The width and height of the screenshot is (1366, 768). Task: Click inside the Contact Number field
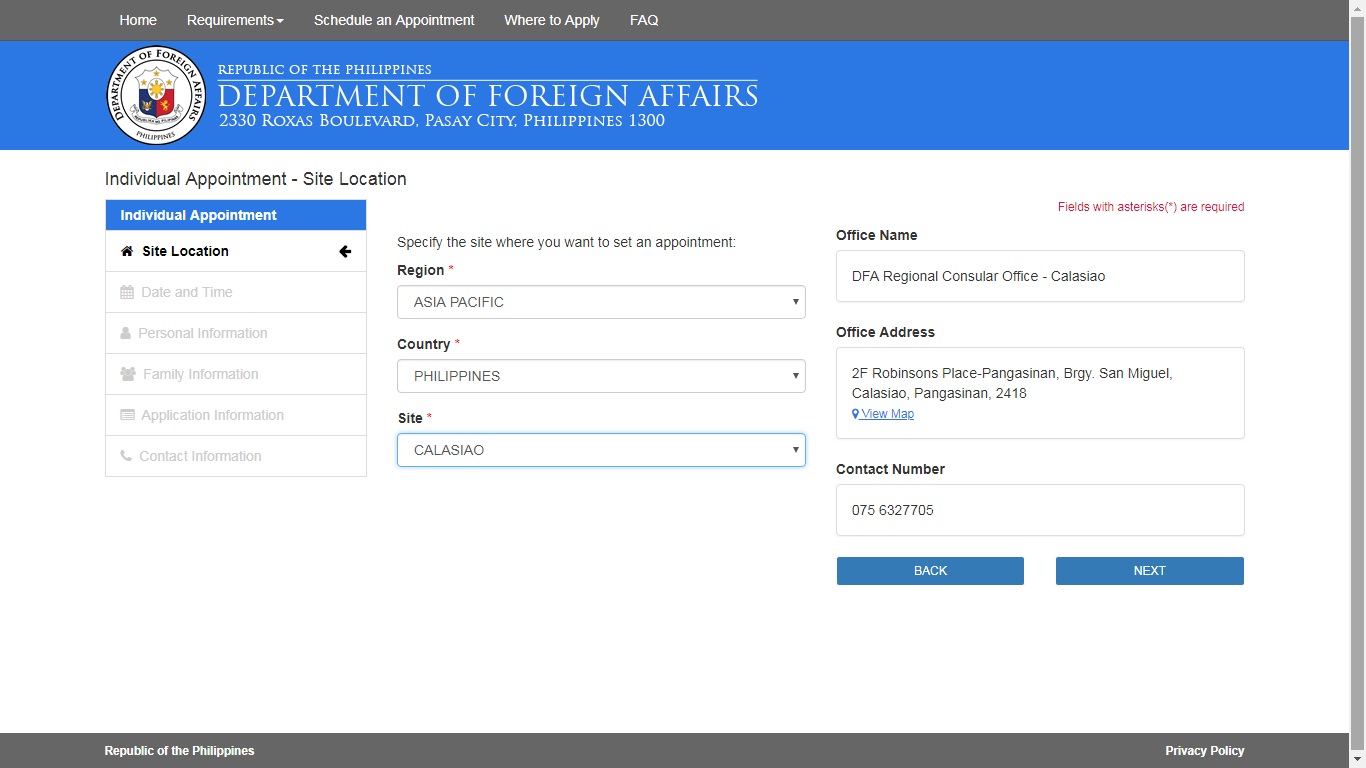(x=1040, y=510)
